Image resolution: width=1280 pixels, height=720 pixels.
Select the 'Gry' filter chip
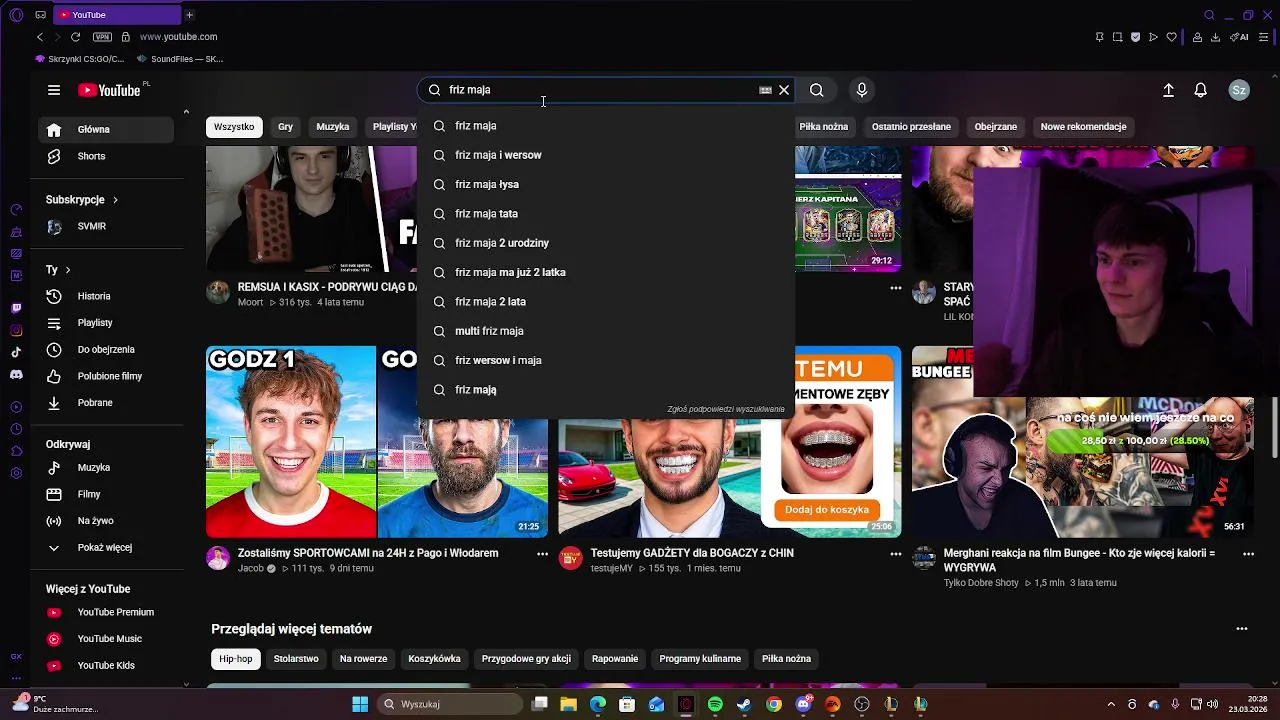pos(285,127)
